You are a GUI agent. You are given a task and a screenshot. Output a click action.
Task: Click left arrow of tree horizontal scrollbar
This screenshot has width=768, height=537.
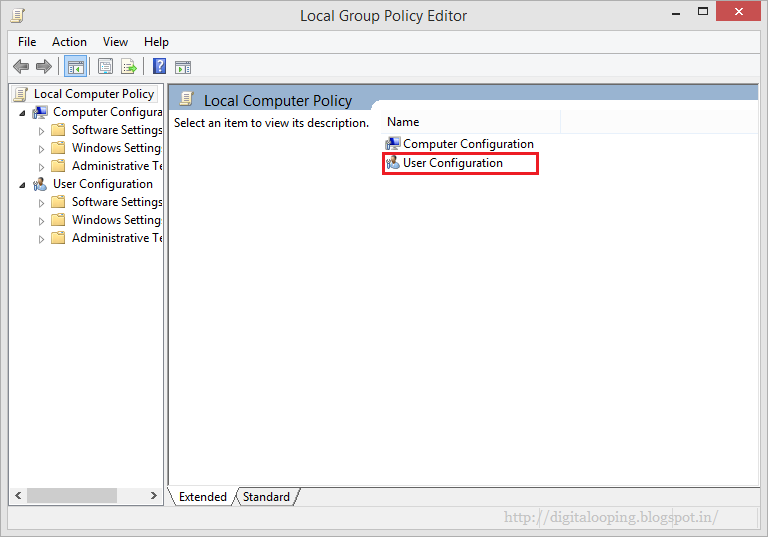pyautogui.click(x=18, y=496)
